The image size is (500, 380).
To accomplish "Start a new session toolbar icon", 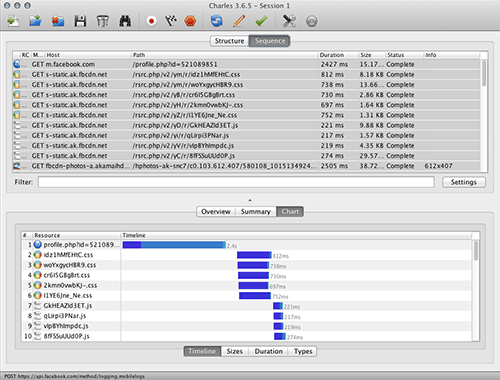I will pos(13,21).
